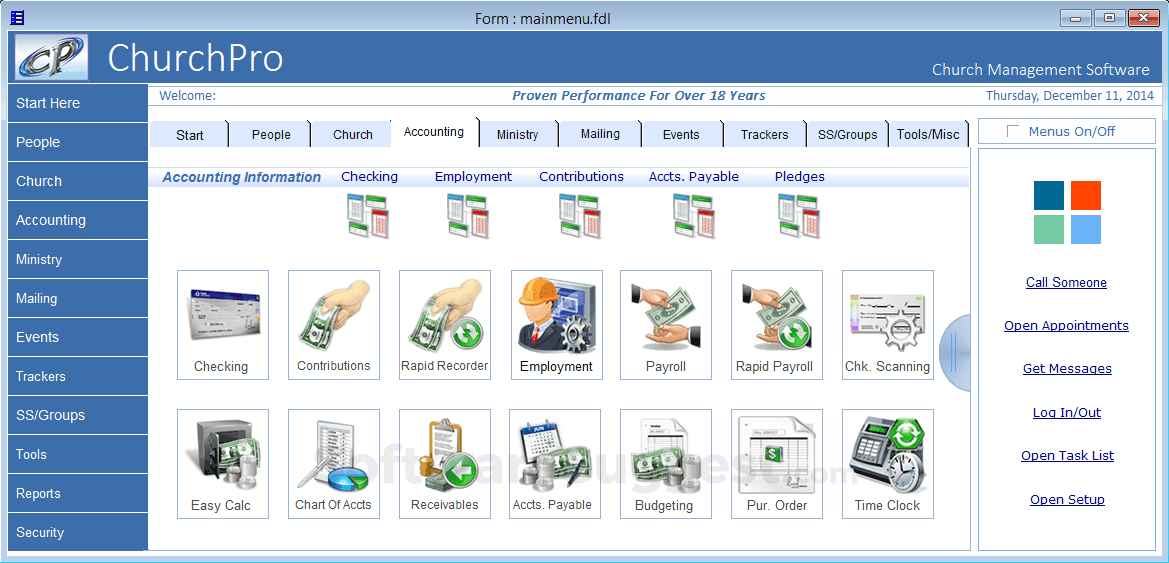Click the Open Task List link

point(1068,456)
